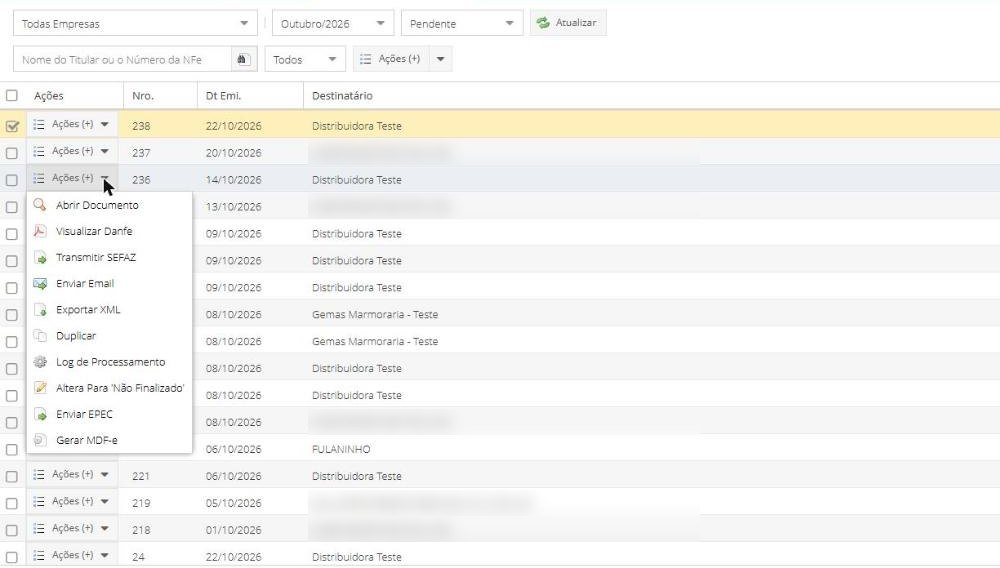The height and width of the screenshot is (568, 1000).
Task: Click the PDF icon for Visualizar Danfe
Action: (x=40, y=231)
